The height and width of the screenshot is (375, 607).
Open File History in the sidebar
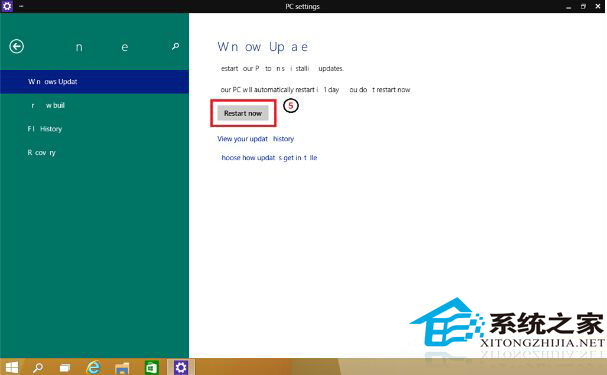94,129
